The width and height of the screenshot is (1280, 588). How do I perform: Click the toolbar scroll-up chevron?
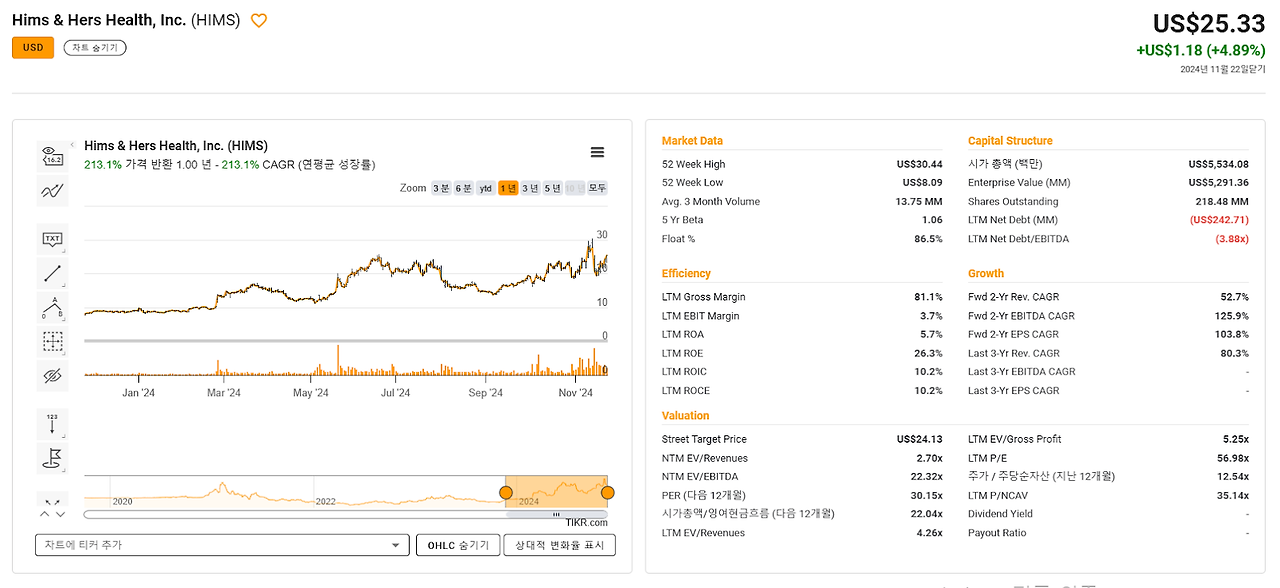pyautogui.click(x=44, y=514)
